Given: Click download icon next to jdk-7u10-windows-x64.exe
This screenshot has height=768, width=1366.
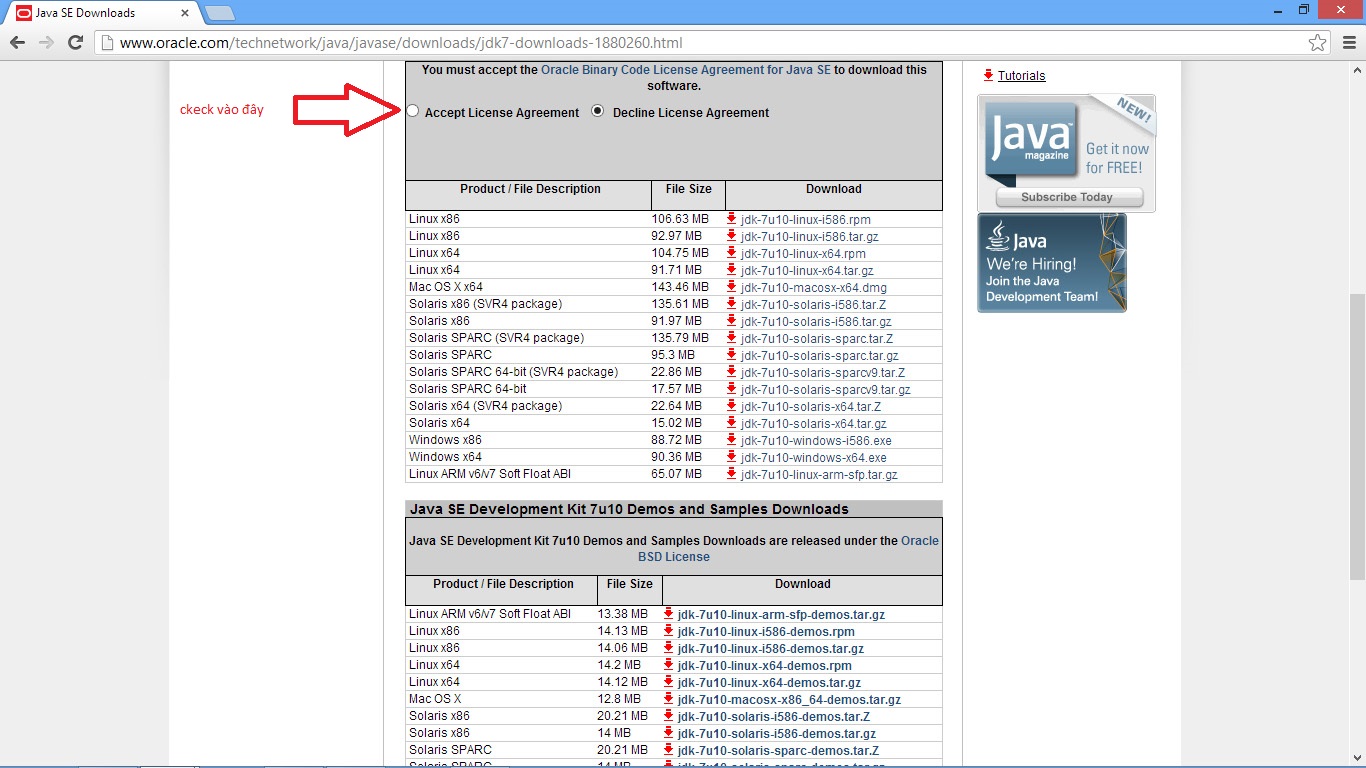Looking at the screenshot, I should 729,457.
